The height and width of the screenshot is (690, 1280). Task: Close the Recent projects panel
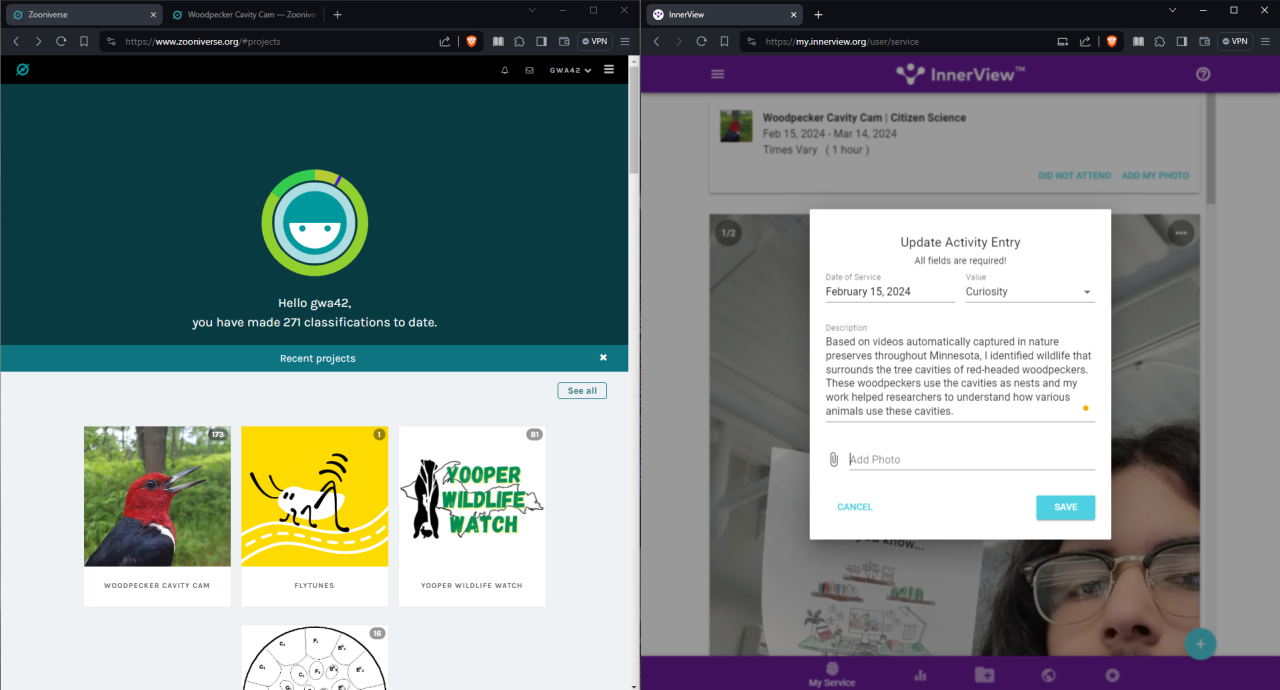point(603,357)
